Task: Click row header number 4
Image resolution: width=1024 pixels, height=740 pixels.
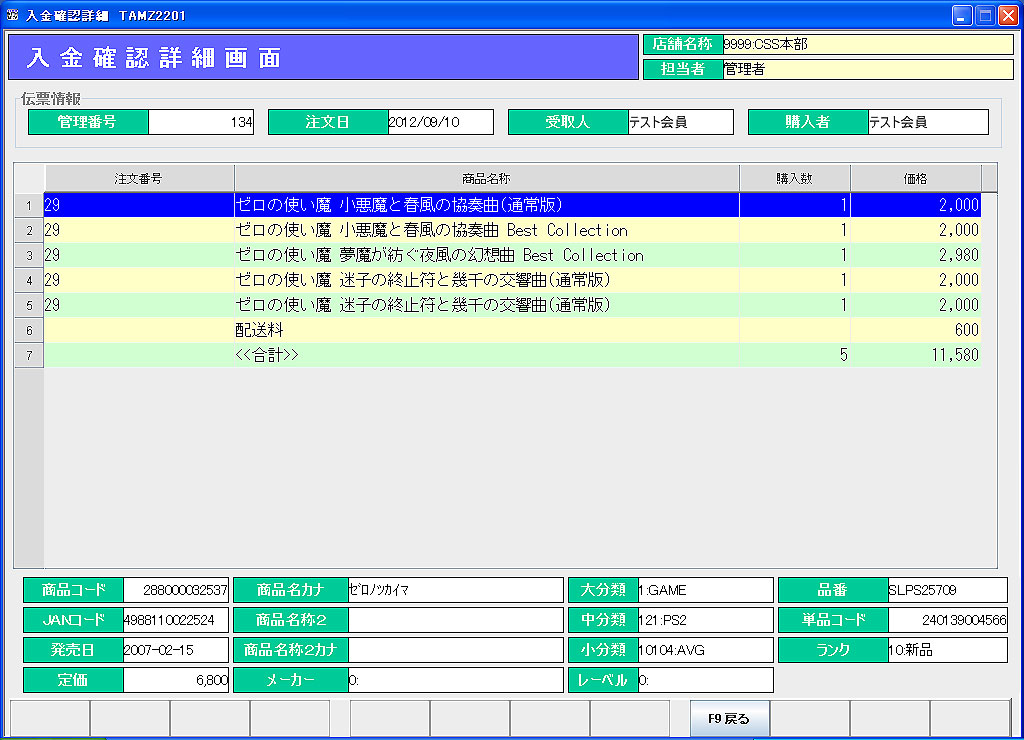Action: 29,280
